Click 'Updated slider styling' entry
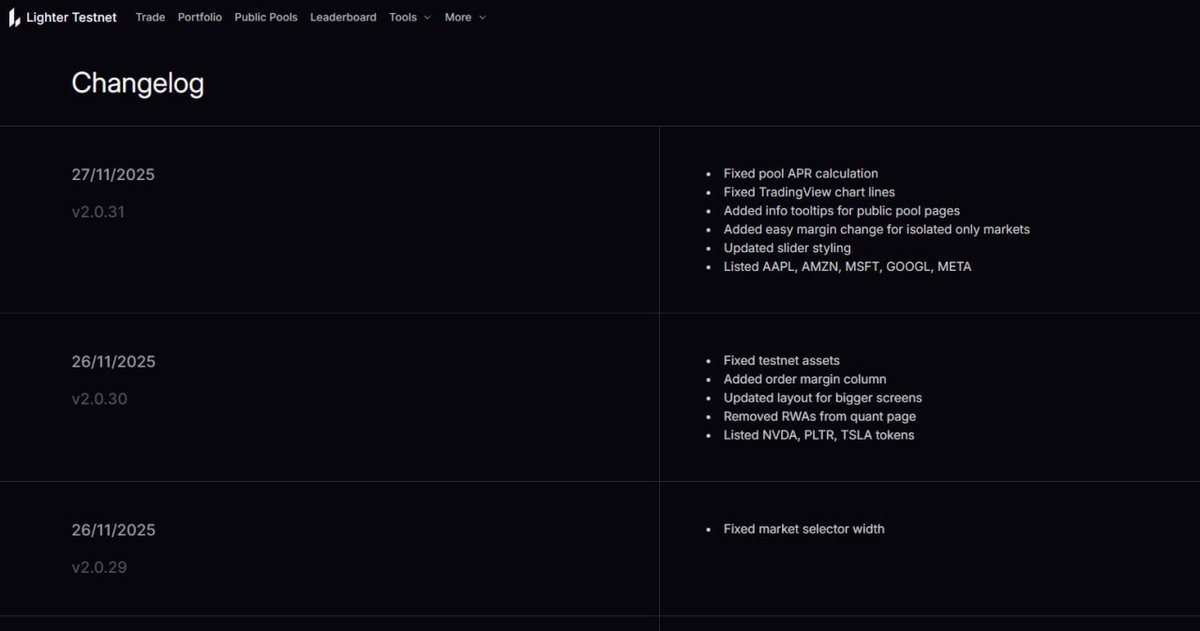 pos(787,248)
